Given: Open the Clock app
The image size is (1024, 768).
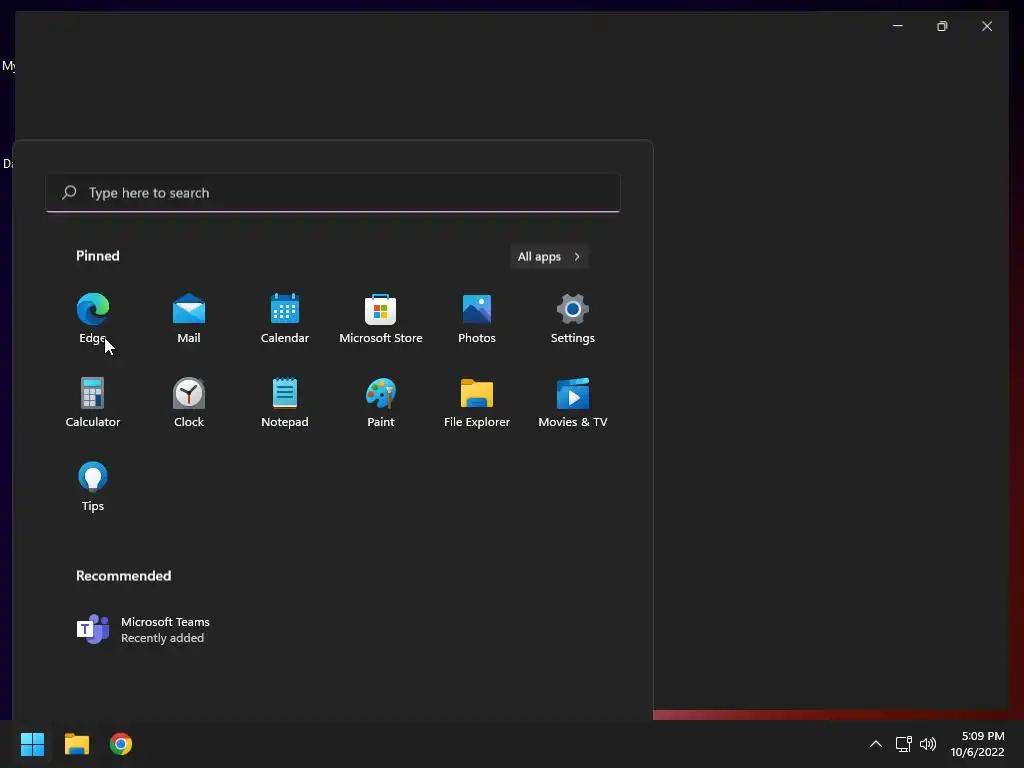Looking at the screenshot, I should click(x=189, y=403).
